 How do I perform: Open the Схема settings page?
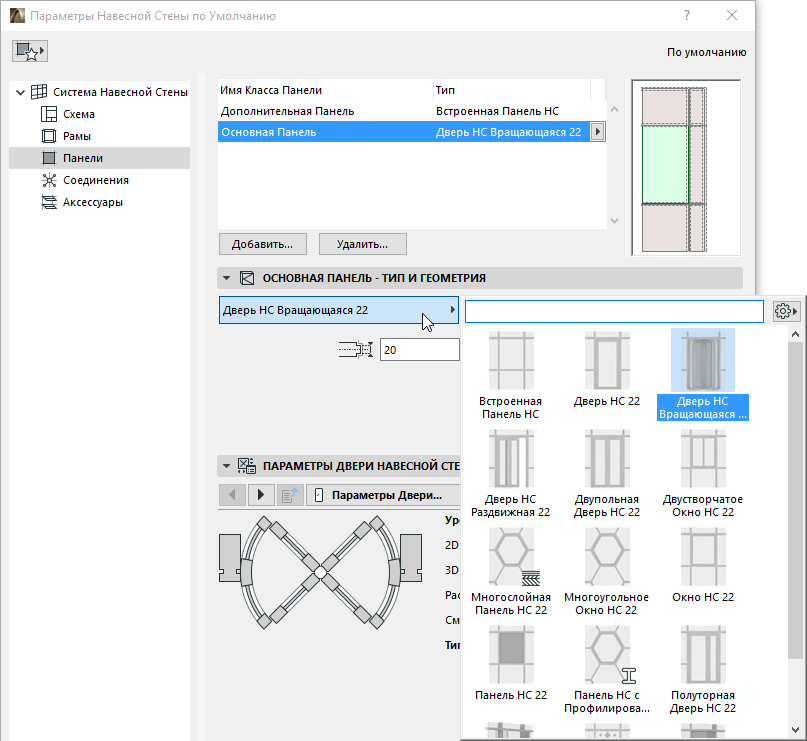coord(79,114)
